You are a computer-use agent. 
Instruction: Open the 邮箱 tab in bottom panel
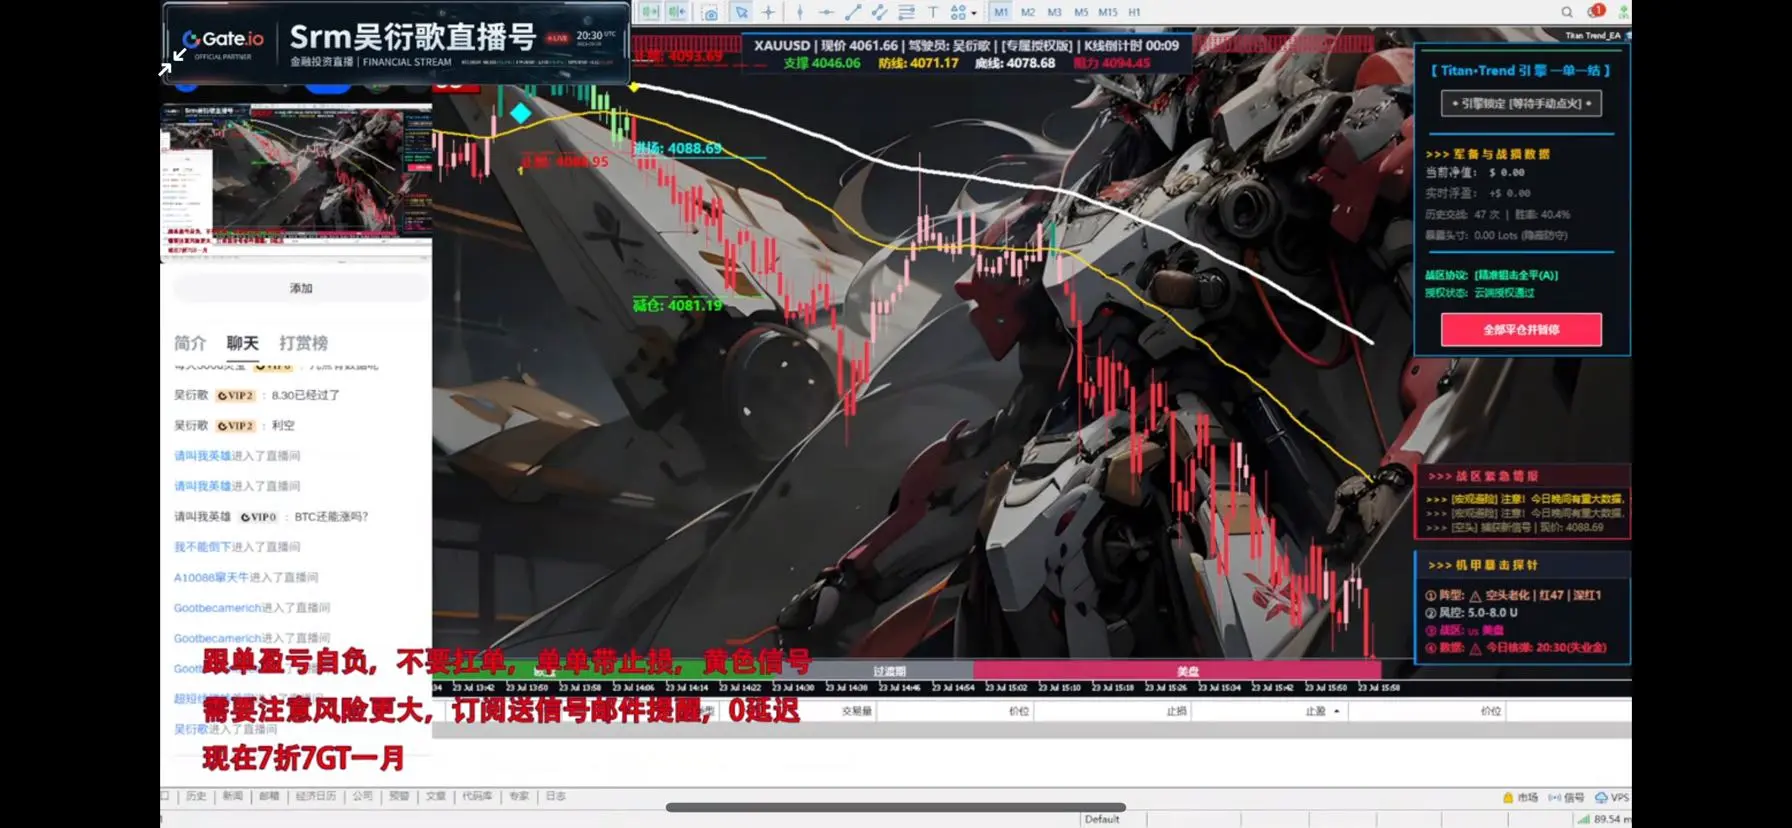point(270,796)
